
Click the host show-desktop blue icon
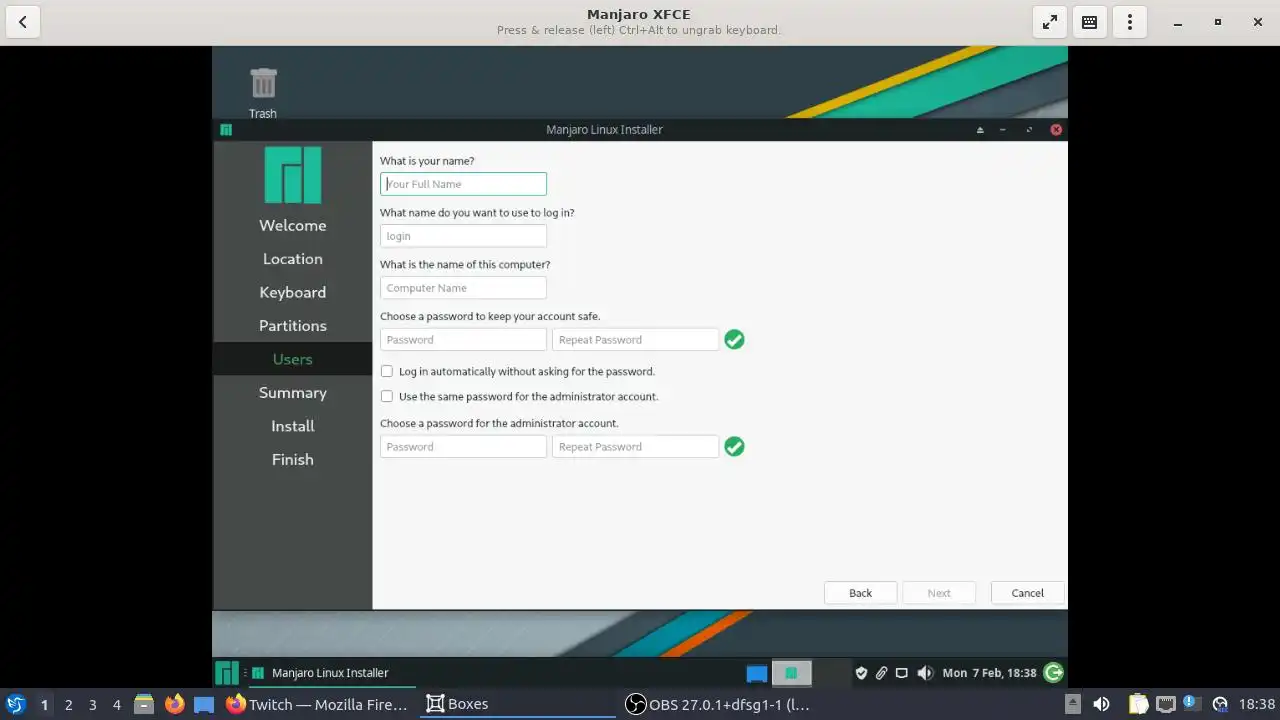204,704
